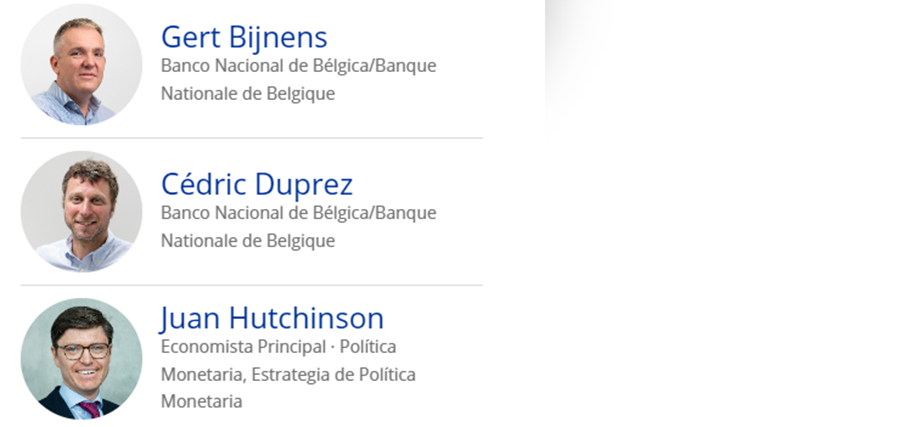
Task: Click the blank white area right of the authors
Action: click(730, 250)
